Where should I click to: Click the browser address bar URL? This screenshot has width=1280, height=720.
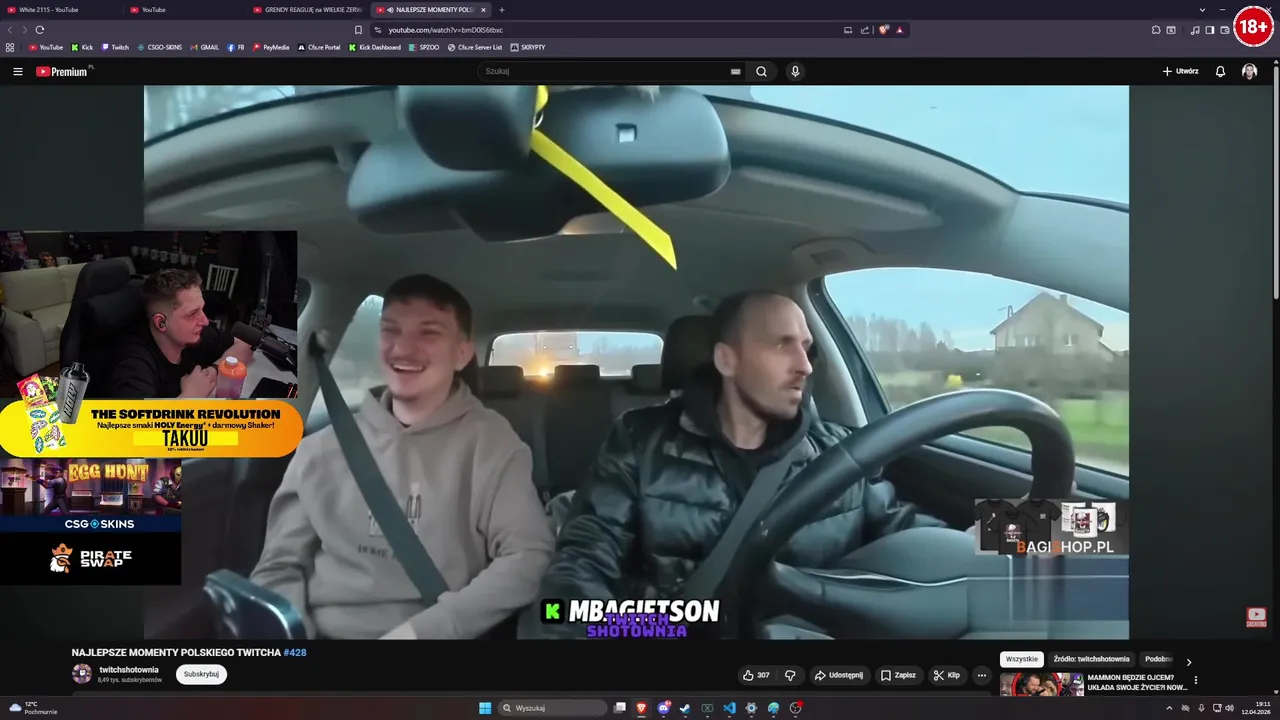point(446,30)
